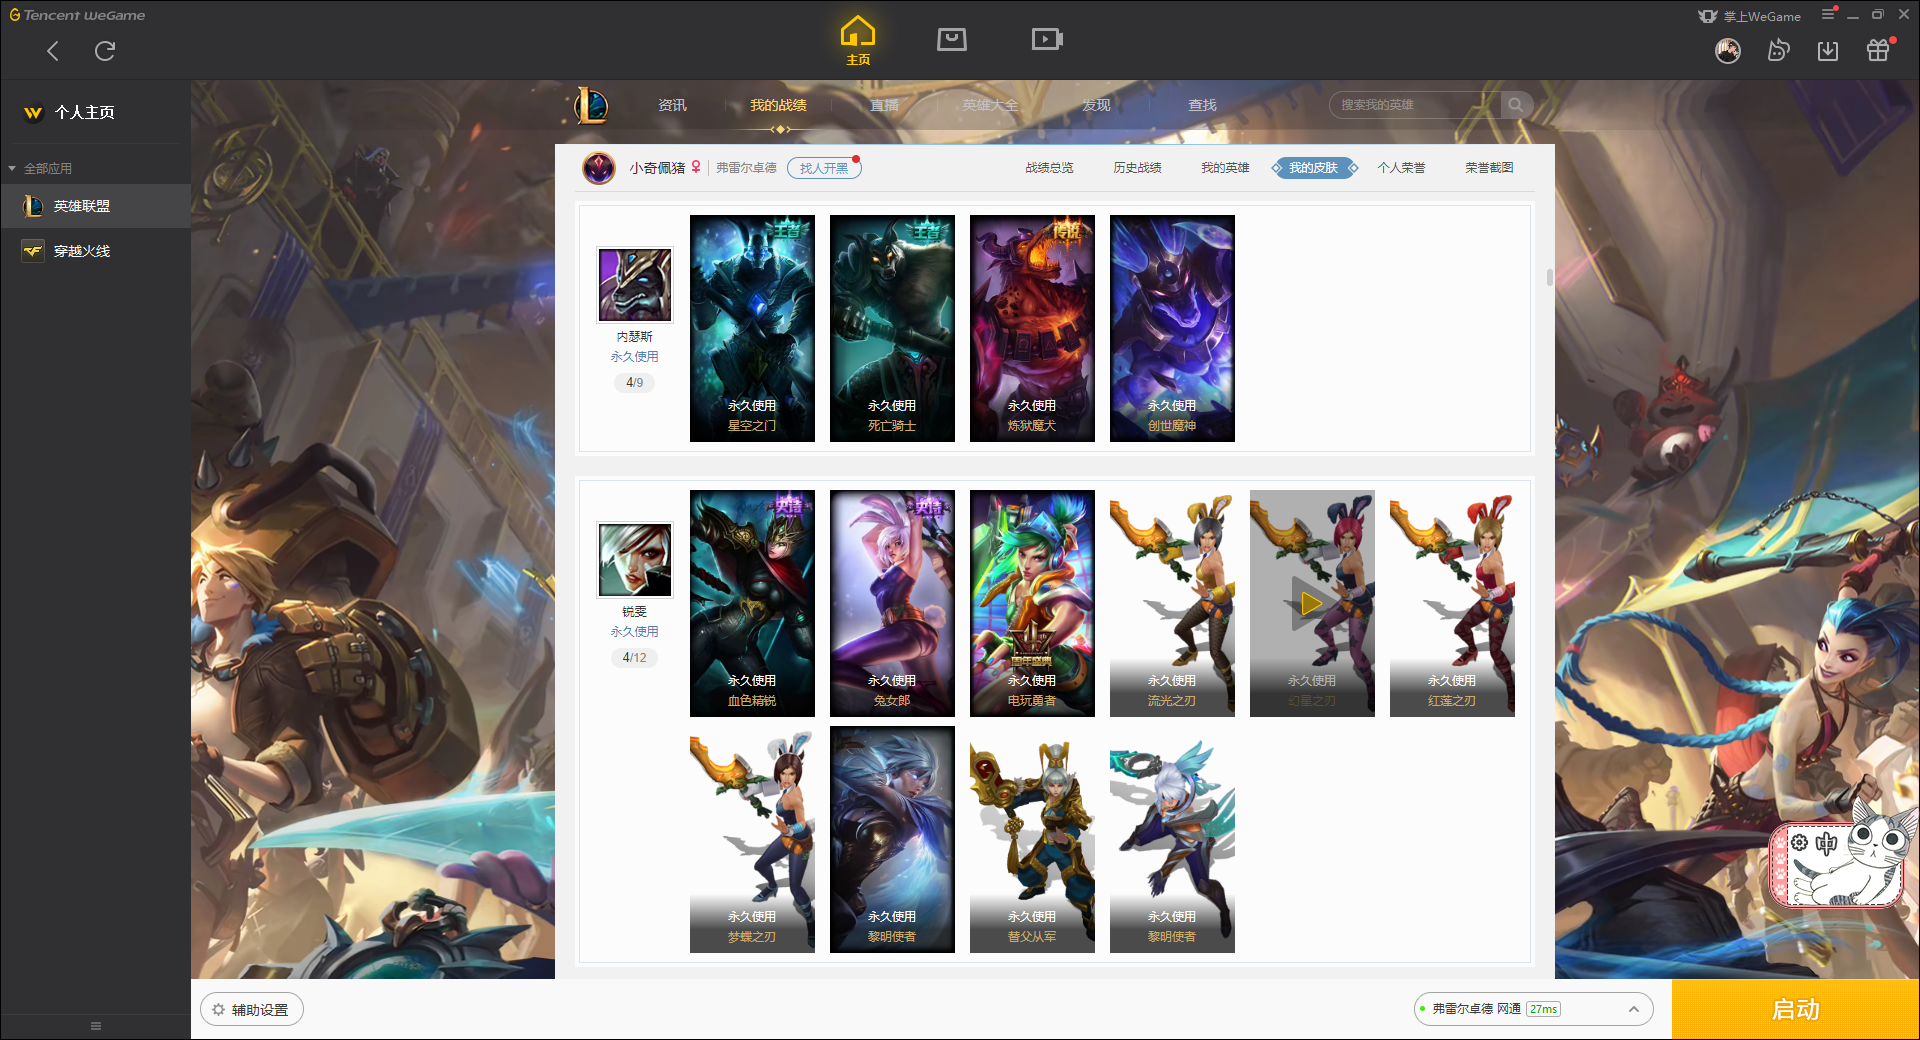Switch to 个人荣誉 sub-tab
This screenshot has height=1040, width=1920.
pos(1401,168)
